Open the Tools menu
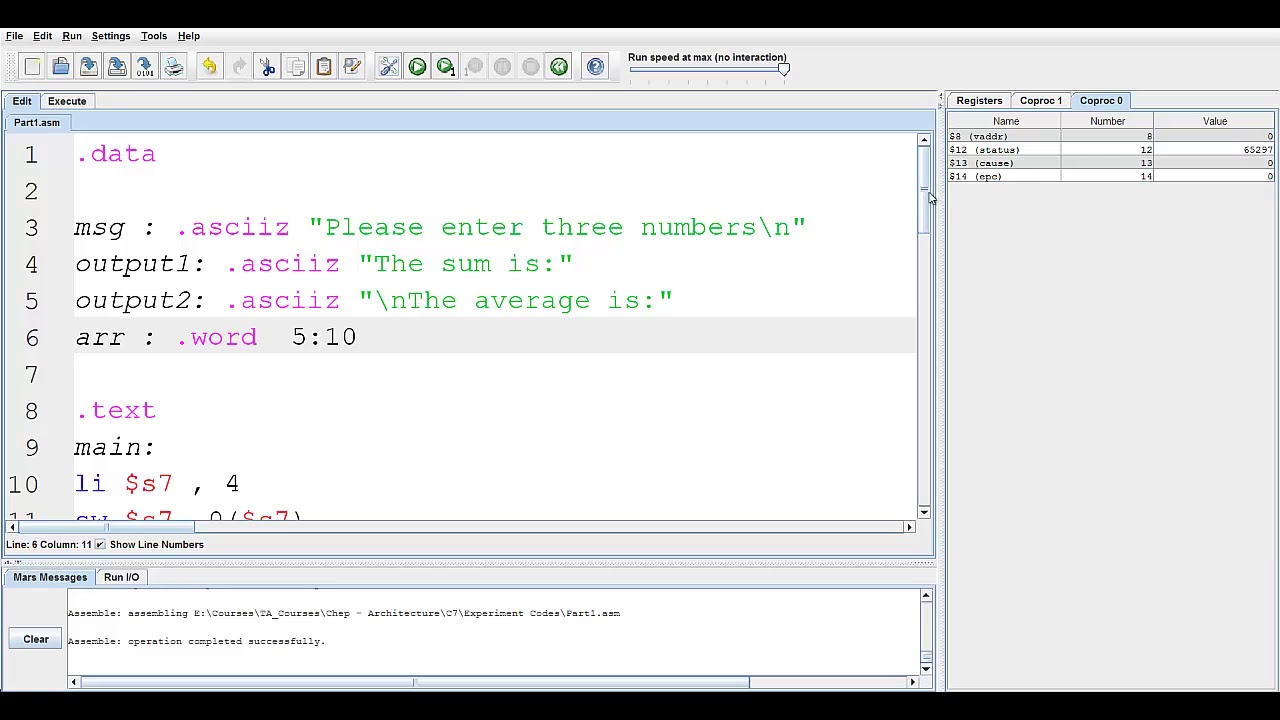Image resolution: width=1280 pixels, height=720 pixels. click(153, 36)
